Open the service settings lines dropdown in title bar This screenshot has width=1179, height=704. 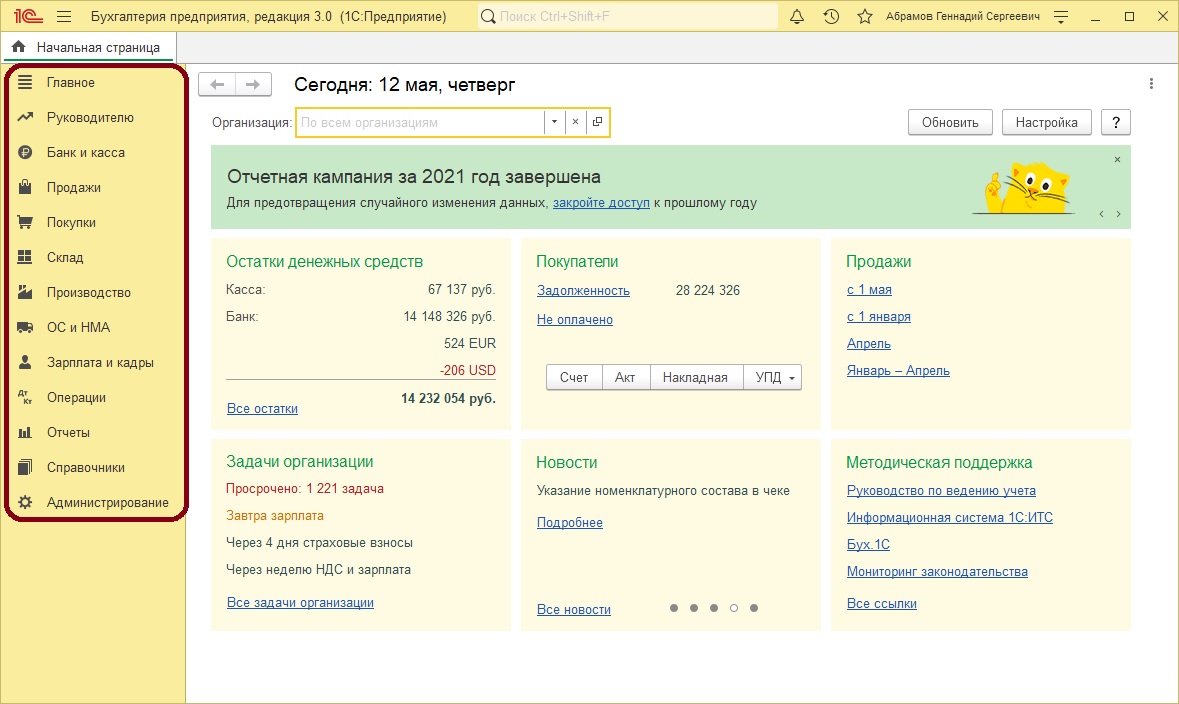(1061, 17)
